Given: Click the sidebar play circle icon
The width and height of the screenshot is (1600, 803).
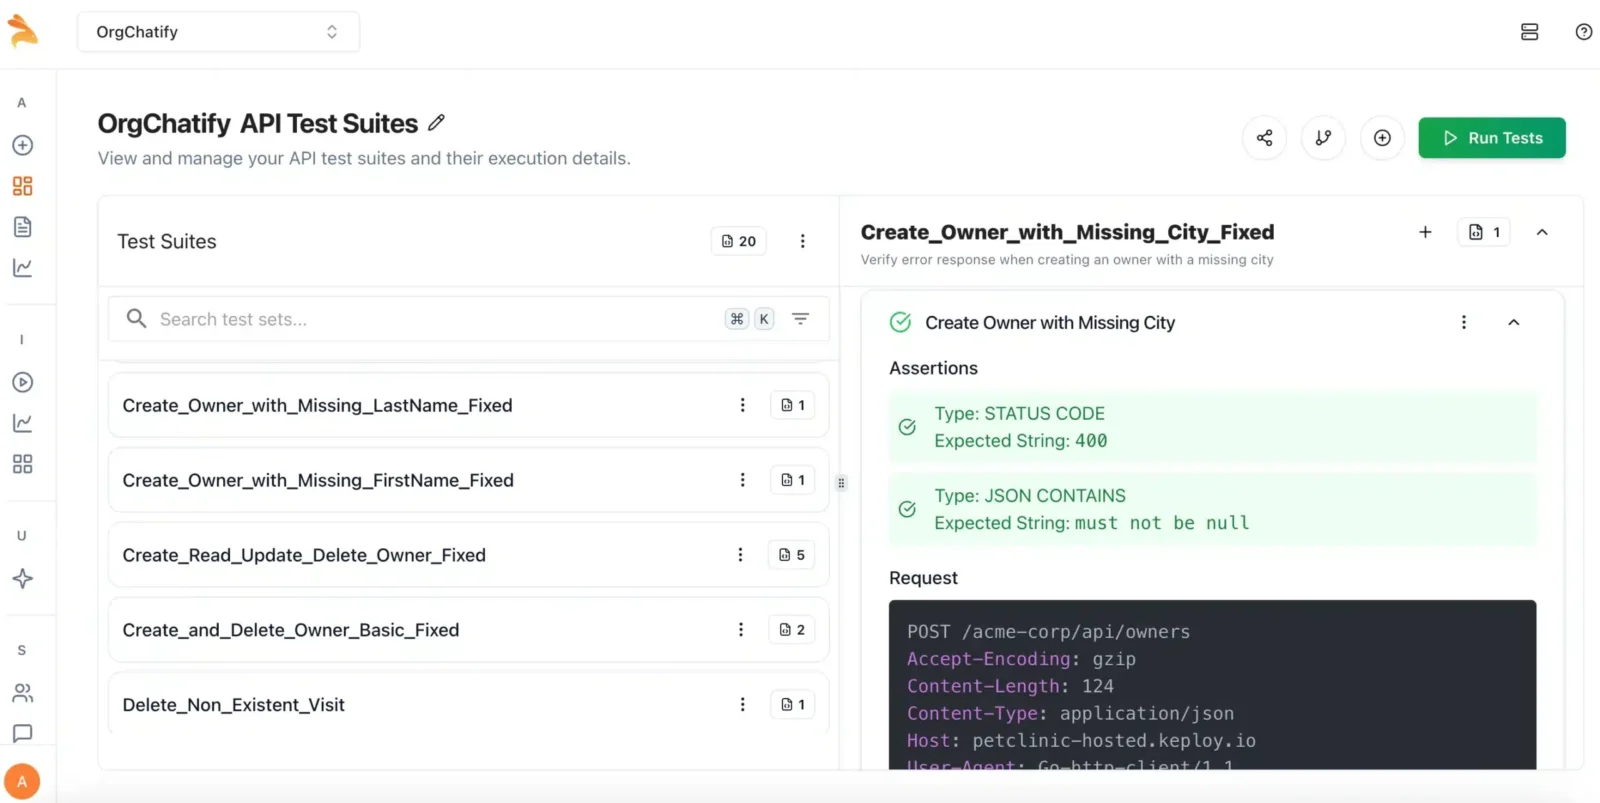Looking at the screenshot, I should (x=22, y=382).
